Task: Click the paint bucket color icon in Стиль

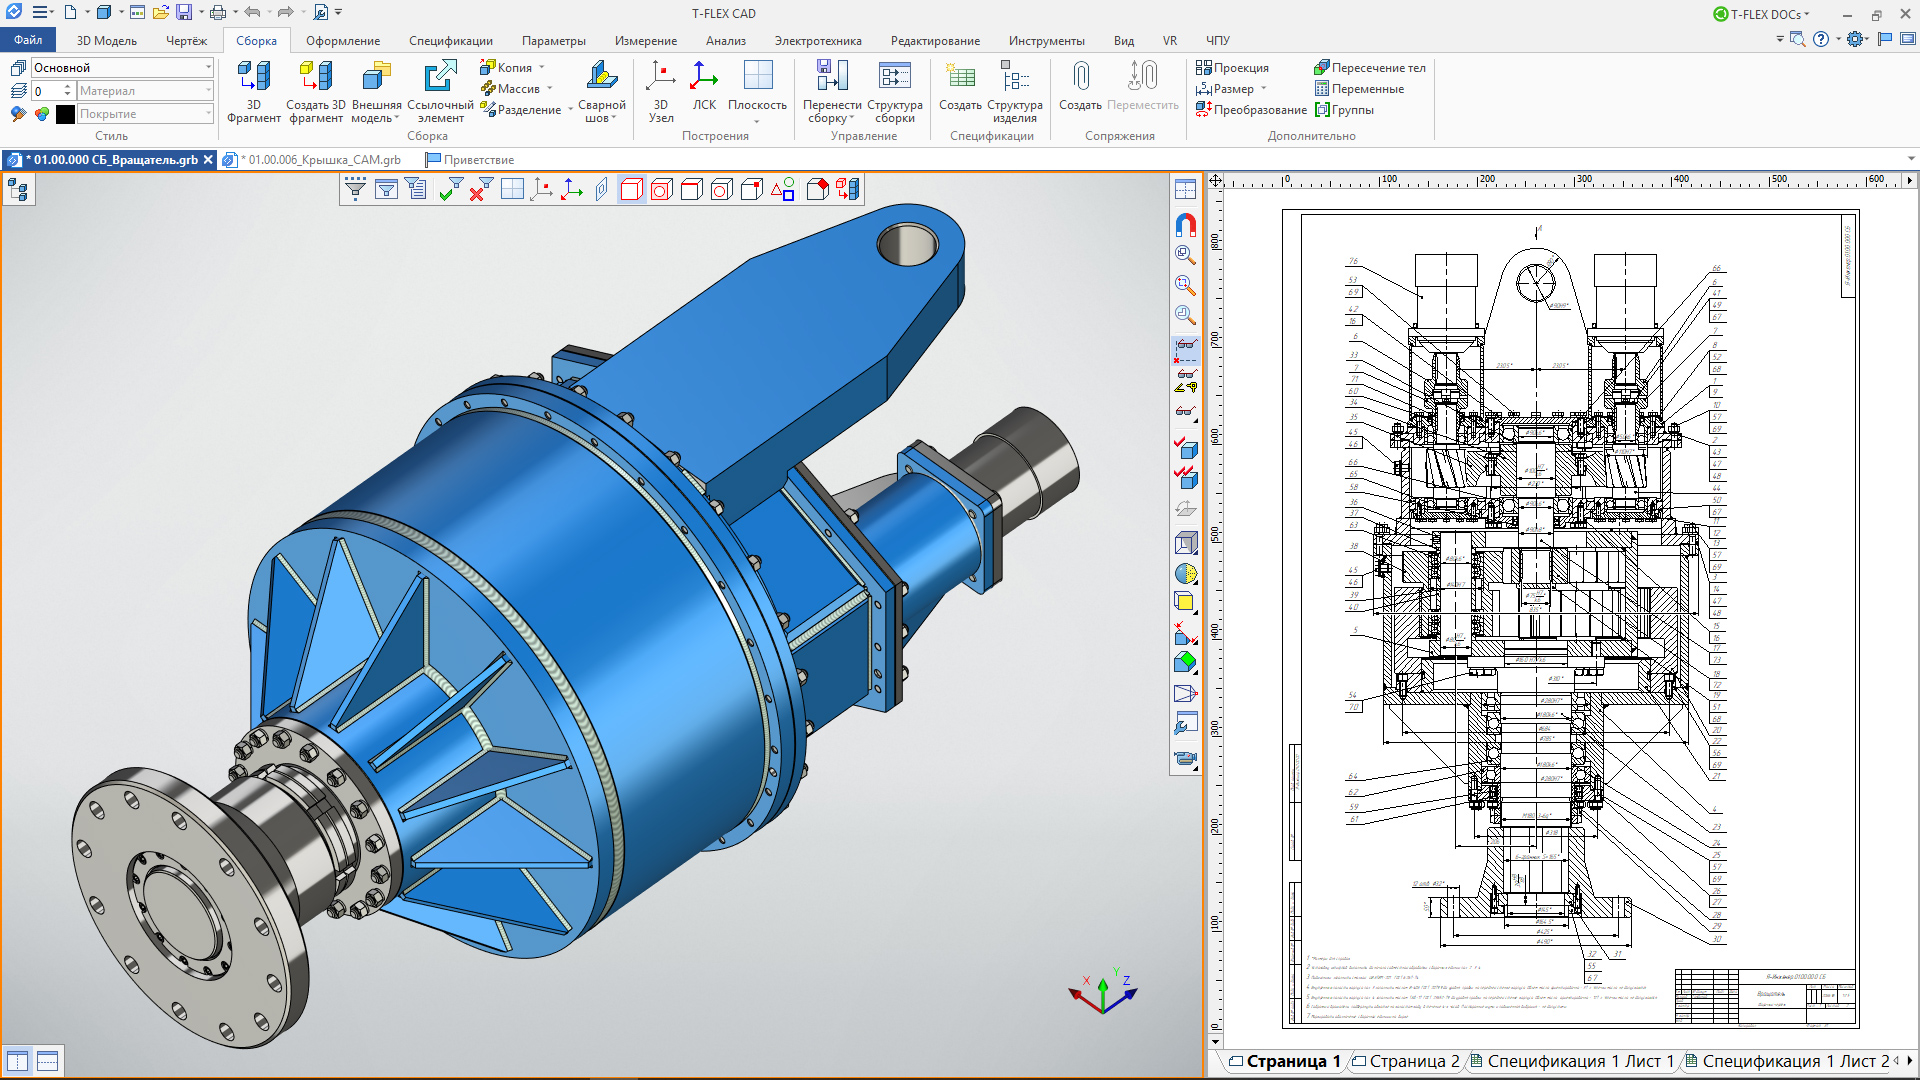Action: coord(17,114)
